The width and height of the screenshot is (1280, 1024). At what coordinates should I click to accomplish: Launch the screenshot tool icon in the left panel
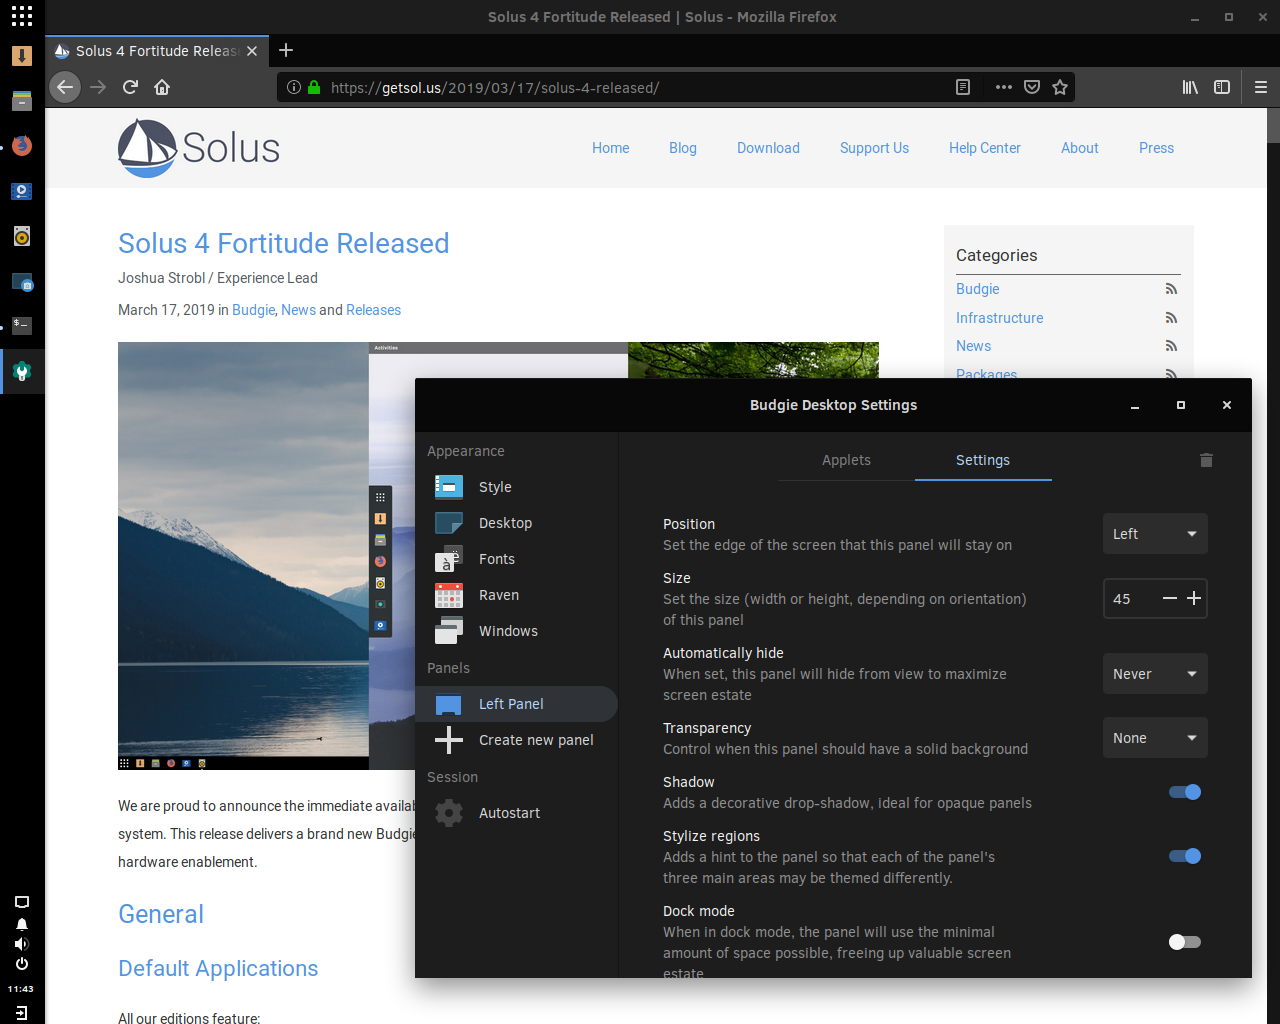[x=22, y=282]
